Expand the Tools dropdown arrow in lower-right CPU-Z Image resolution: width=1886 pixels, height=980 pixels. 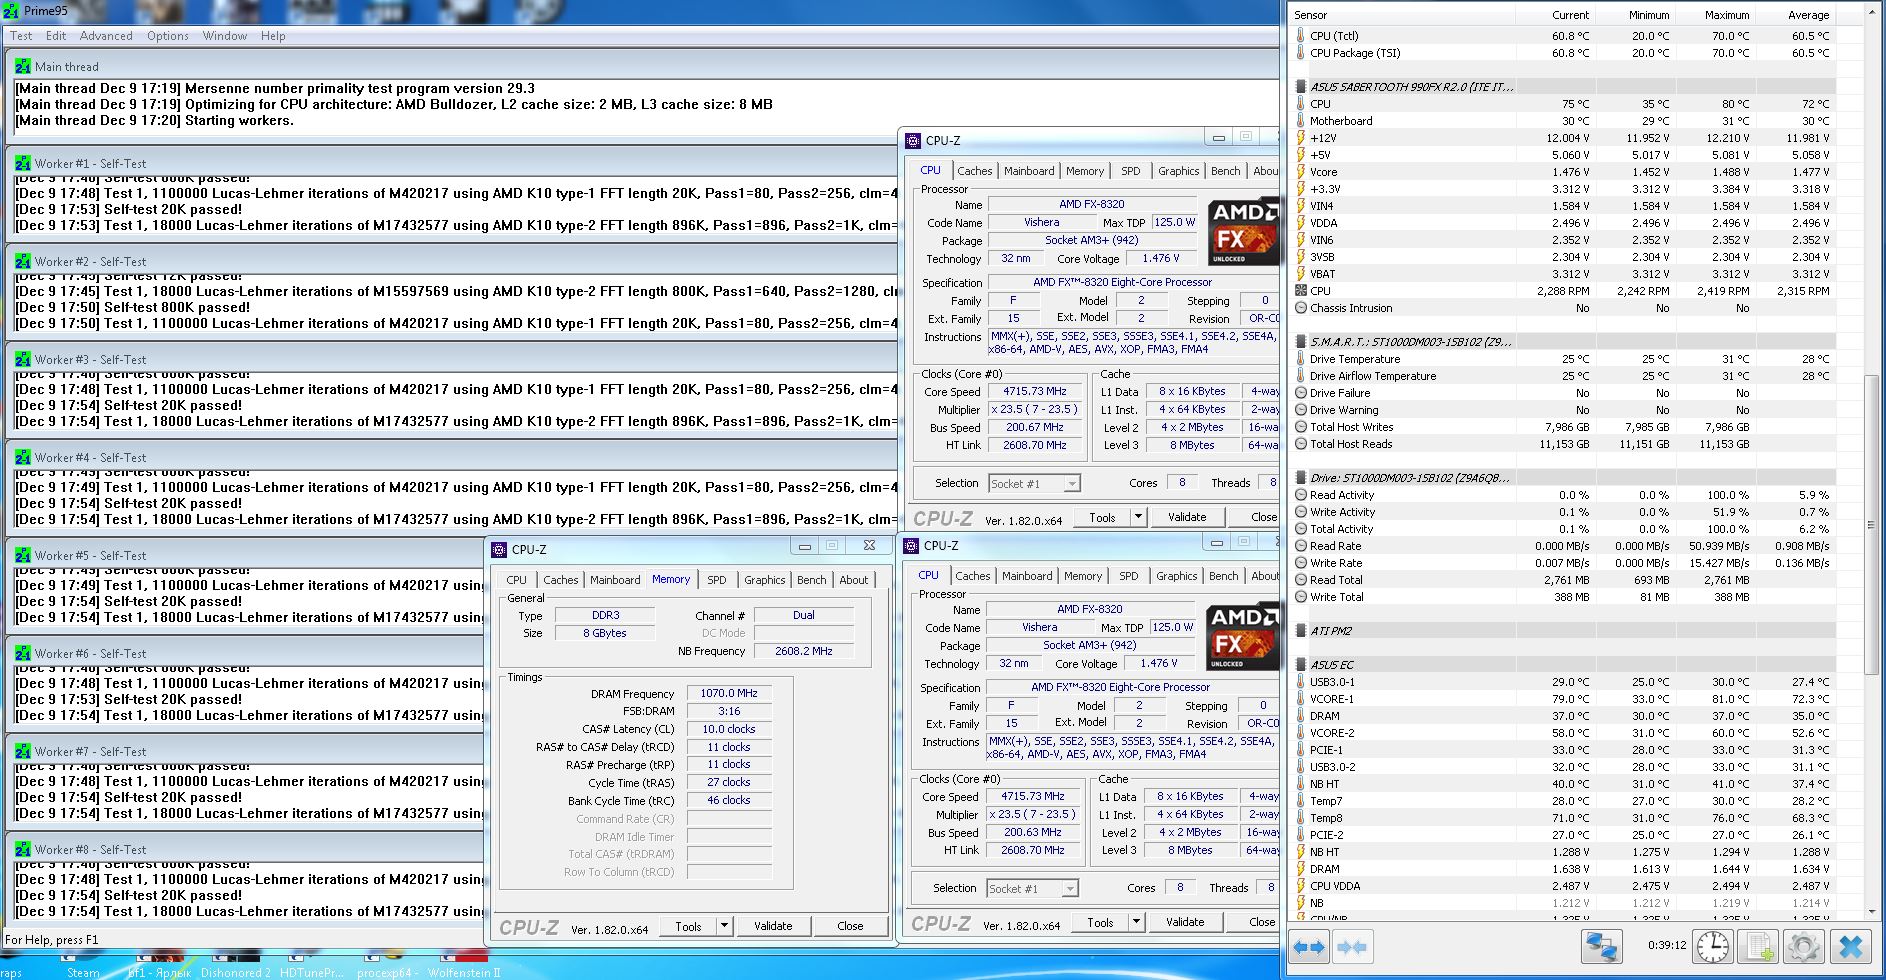pyautogui.click(x=1136, y=922)
